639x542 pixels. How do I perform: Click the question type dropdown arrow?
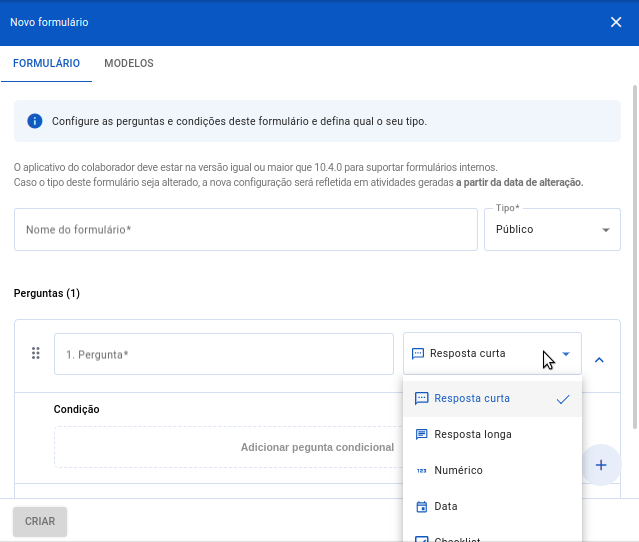click(566, 354)
